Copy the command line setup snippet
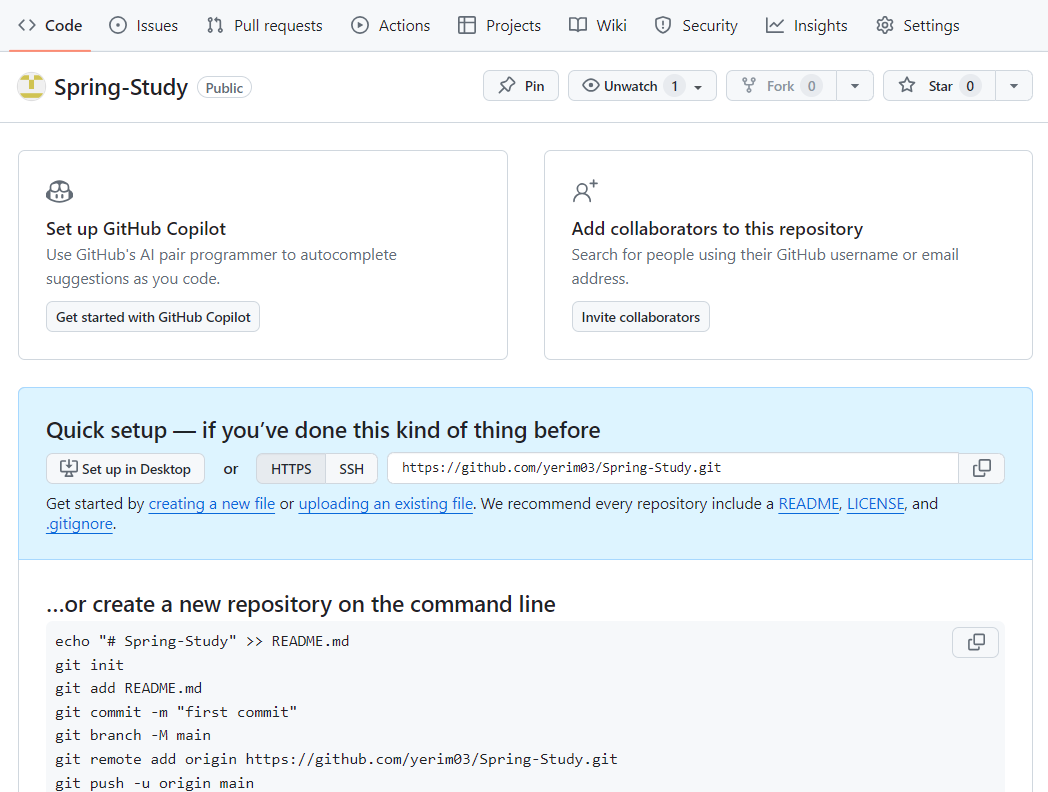This screenshot has height=792, width=1048. tap(976, 642)
